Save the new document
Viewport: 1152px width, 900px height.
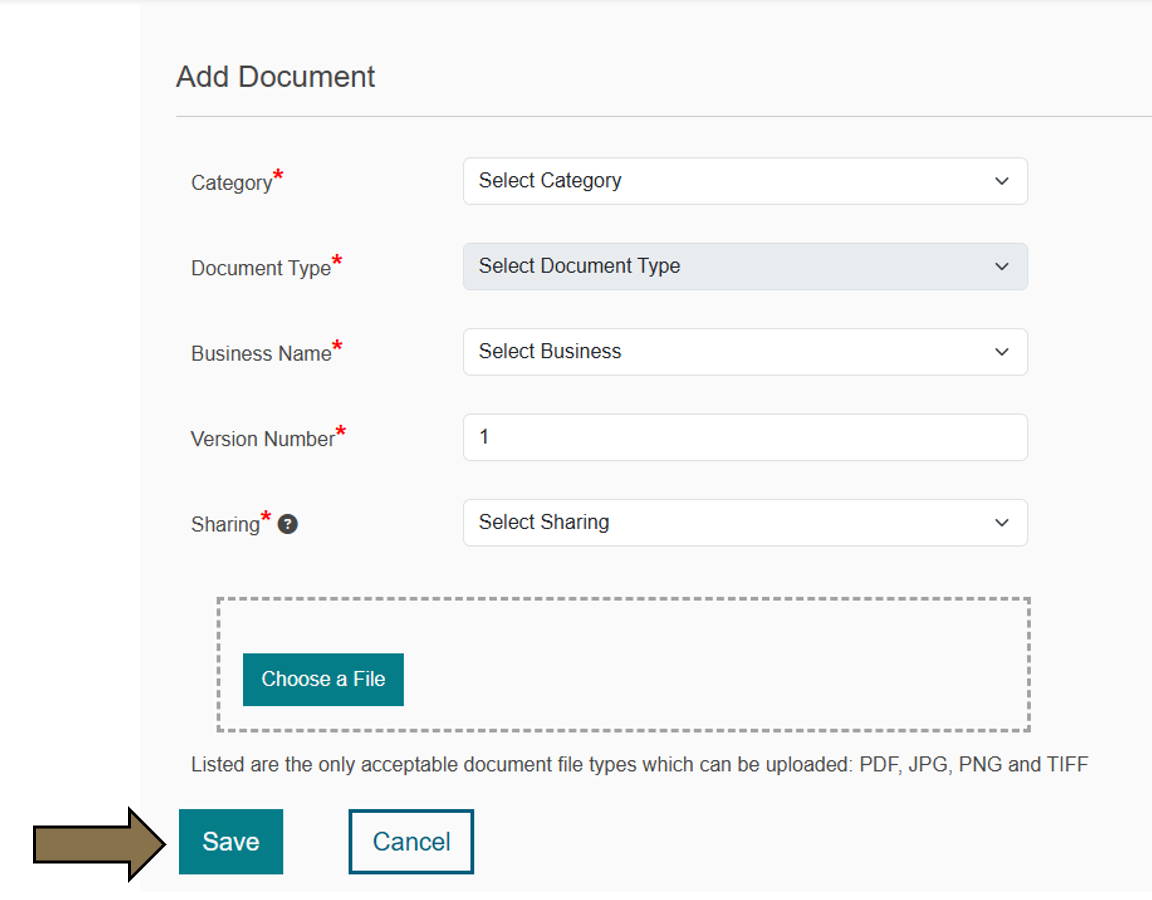click(x=231, y=841)
